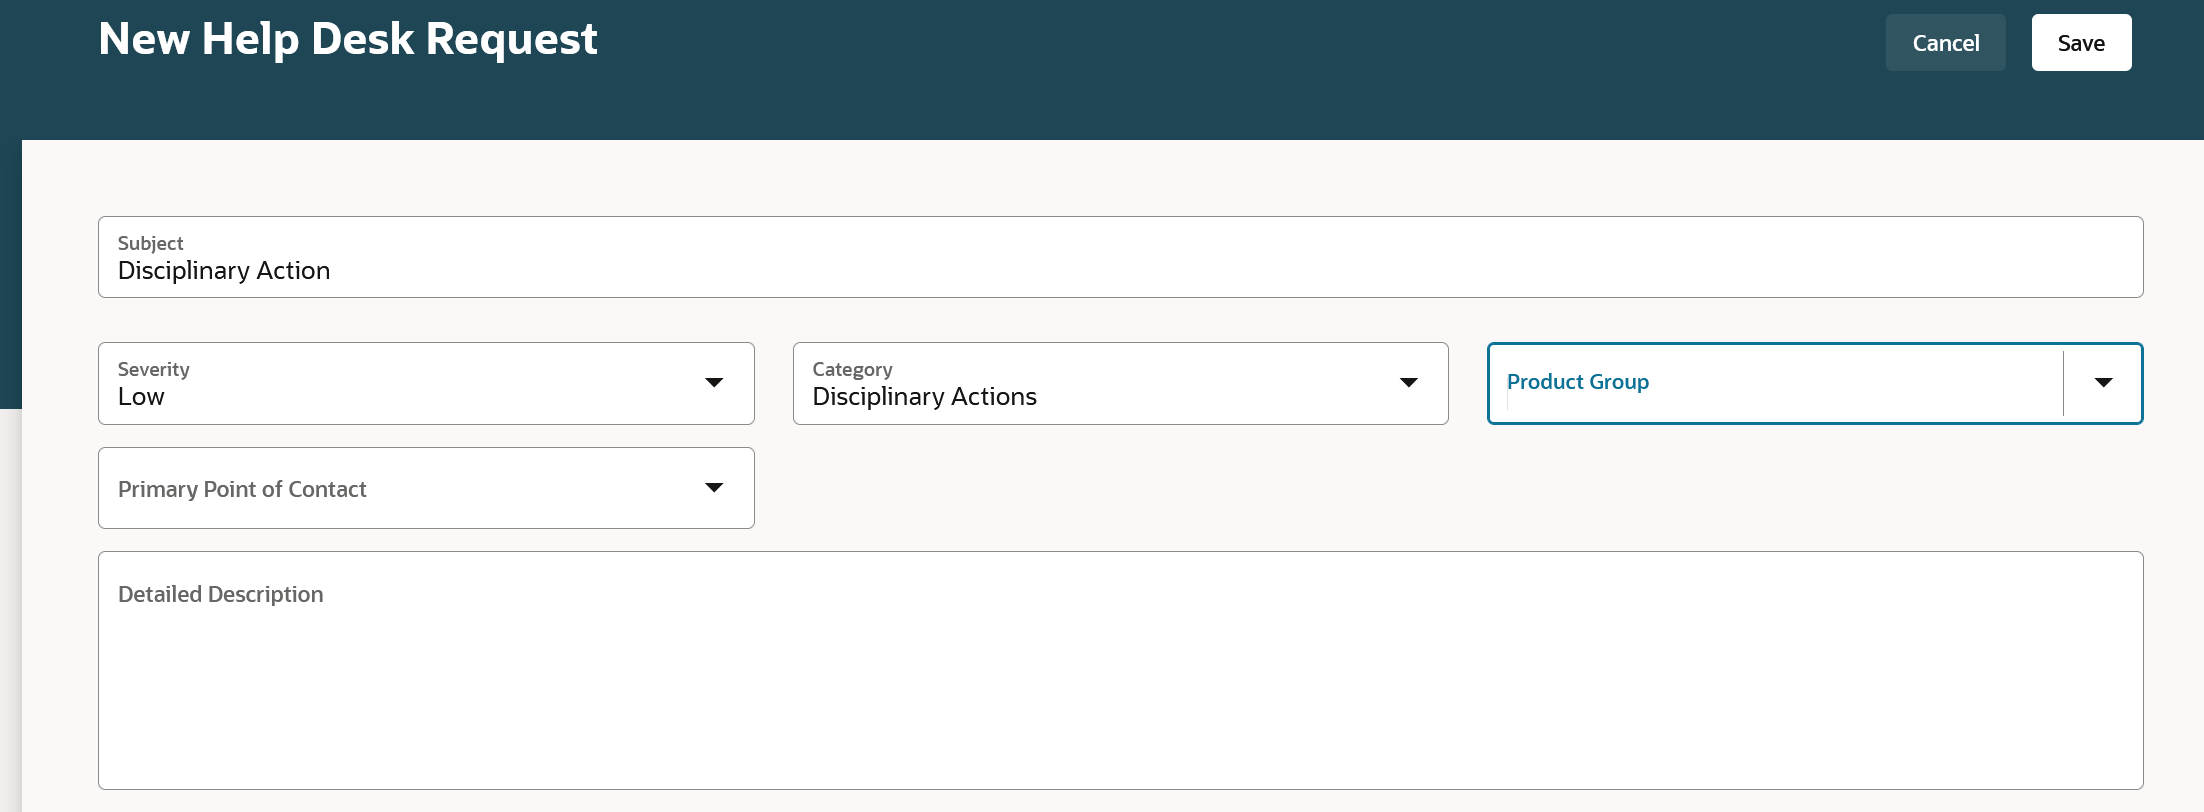Open the Severity dropdown arrow
Screen dimensions: 2204x812
tap(714, 383)
